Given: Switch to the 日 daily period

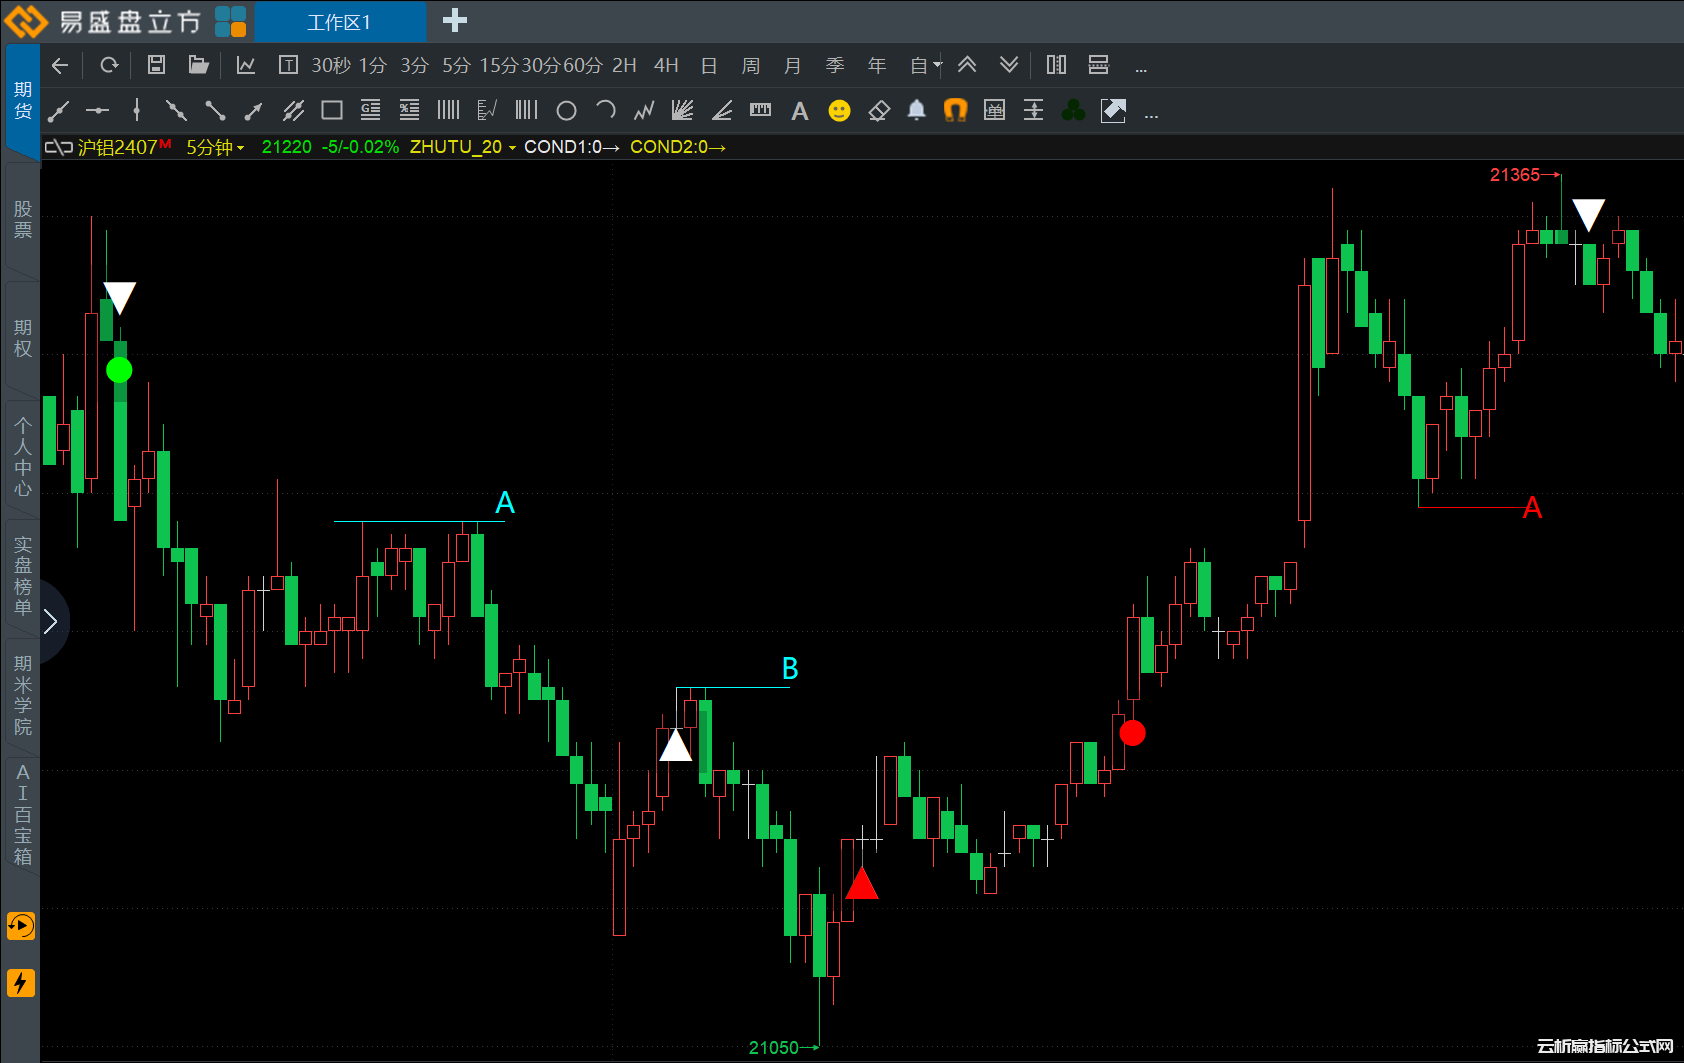Looking at the screenshot, I should click(x=709, y=66).
